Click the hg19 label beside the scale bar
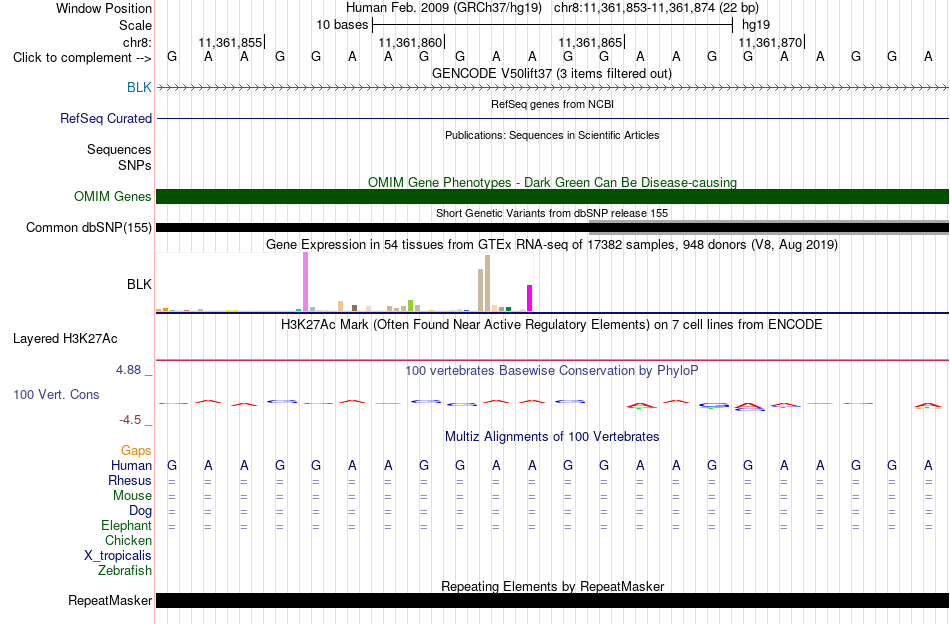 756,25
